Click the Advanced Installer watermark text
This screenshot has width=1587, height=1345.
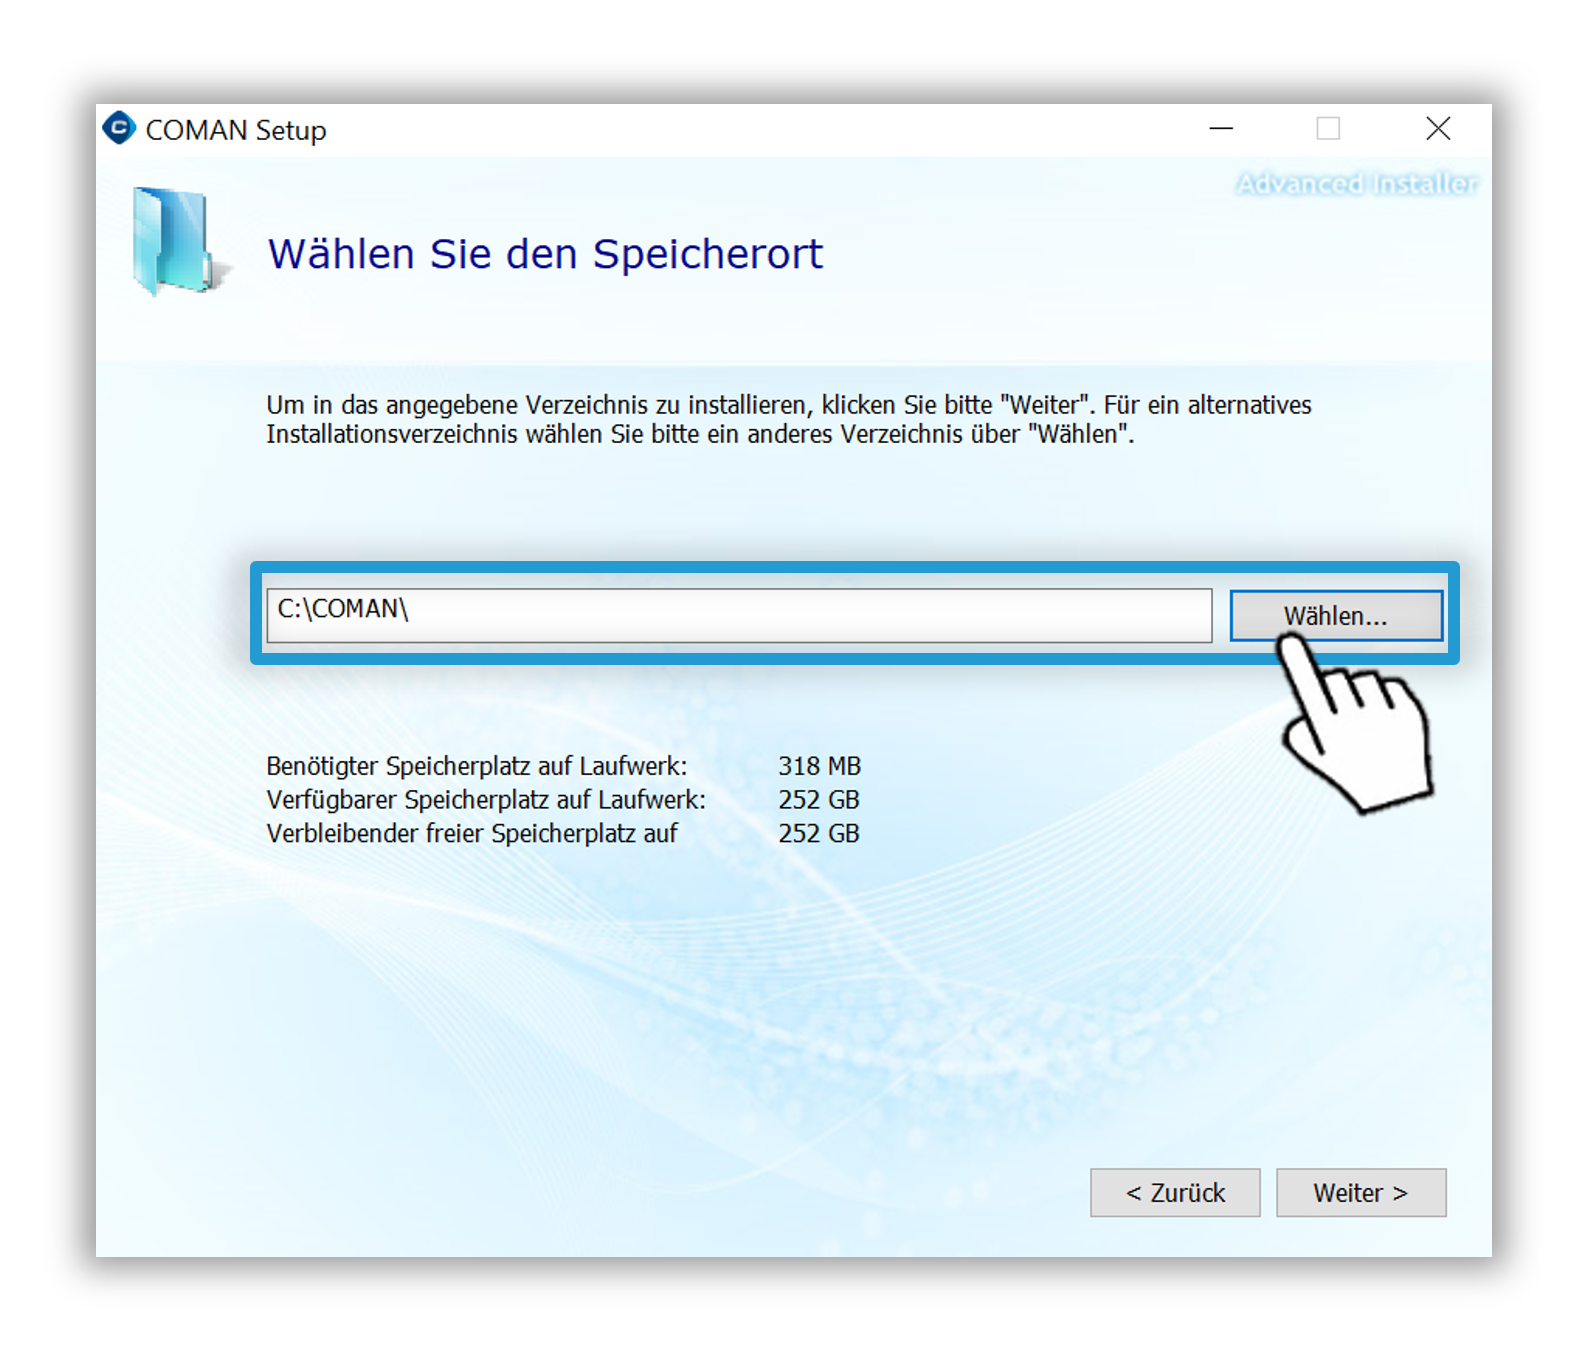click(x=1355, y=184)
